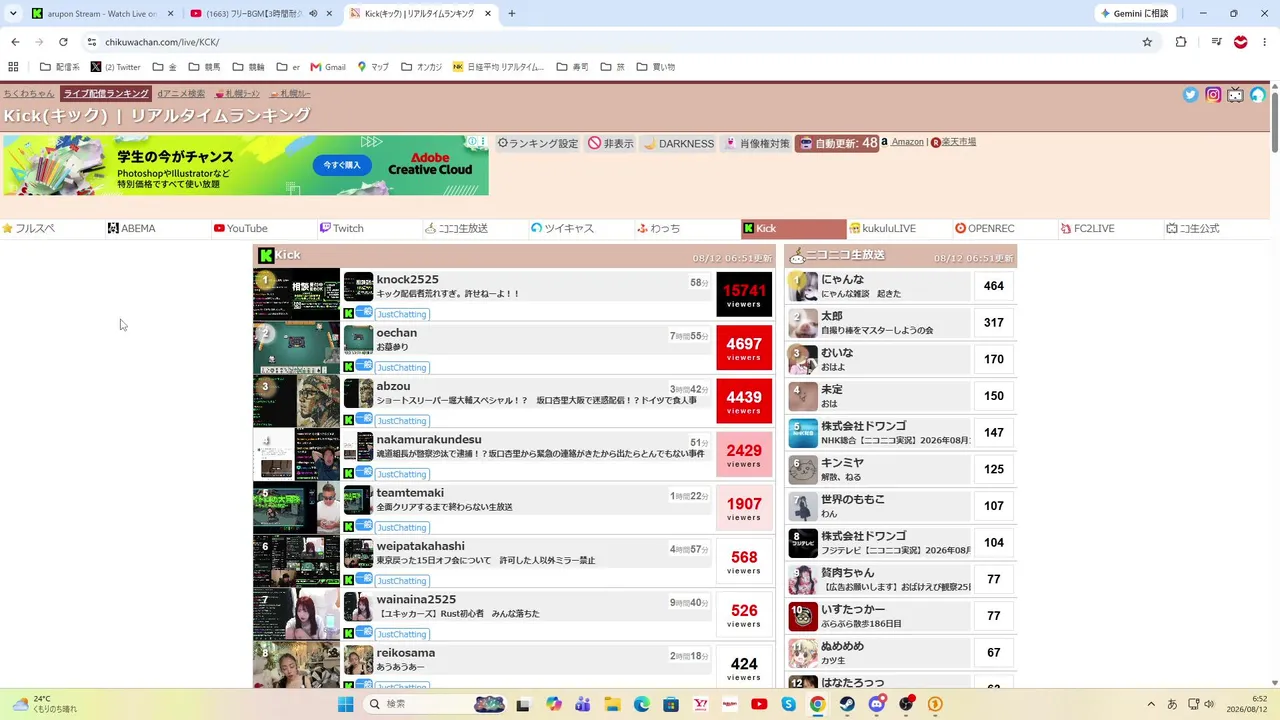Toggle DARKNESS dark mode
This screenshot has width=1280, height=720.
(678, 143)
